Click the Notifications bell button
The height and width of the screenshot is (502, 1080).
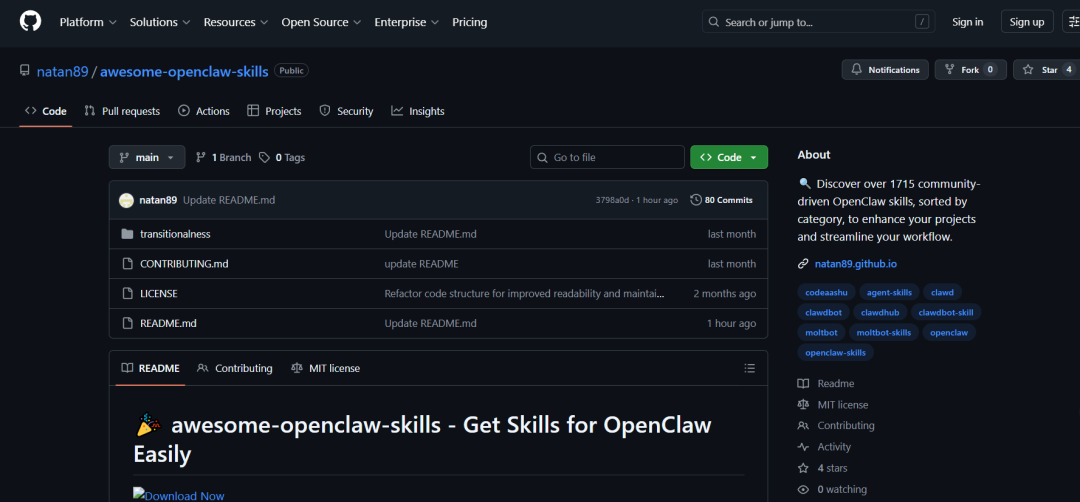(884, 70)
